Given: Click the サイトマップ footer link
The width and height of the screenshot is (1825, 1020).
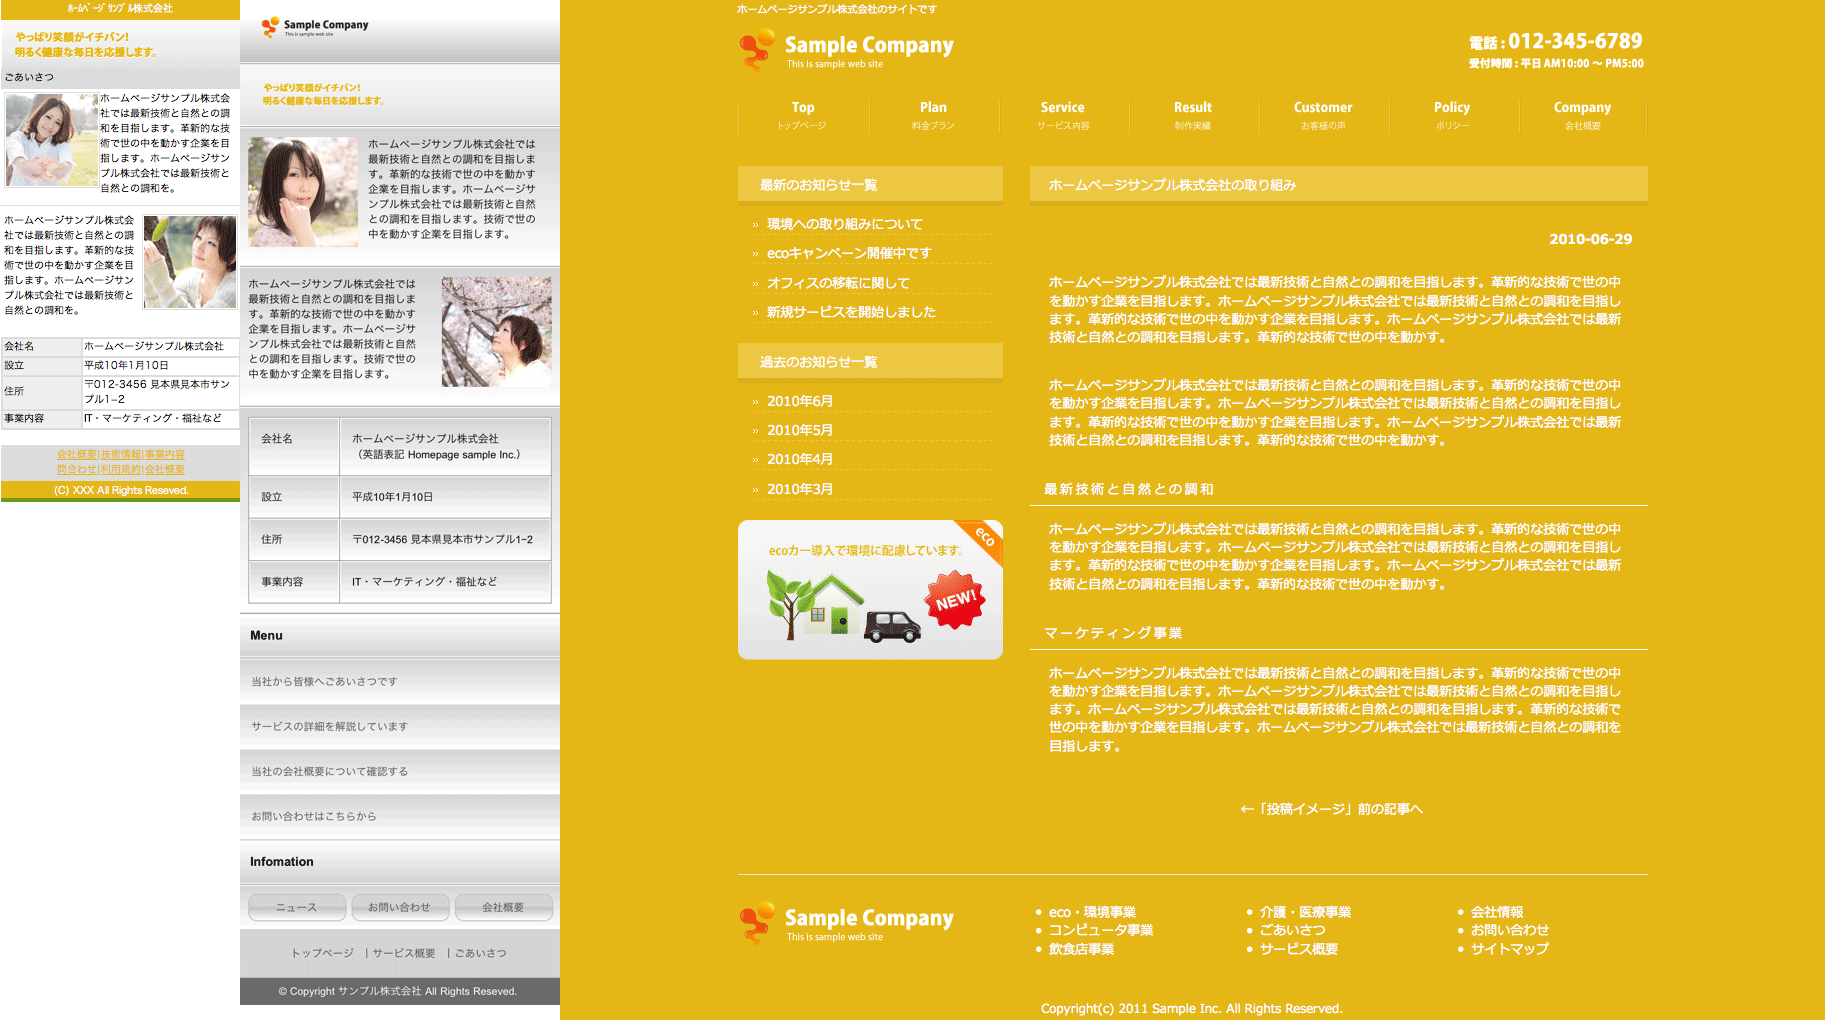Looking at the screenshot, I should tap(1509, 948).
